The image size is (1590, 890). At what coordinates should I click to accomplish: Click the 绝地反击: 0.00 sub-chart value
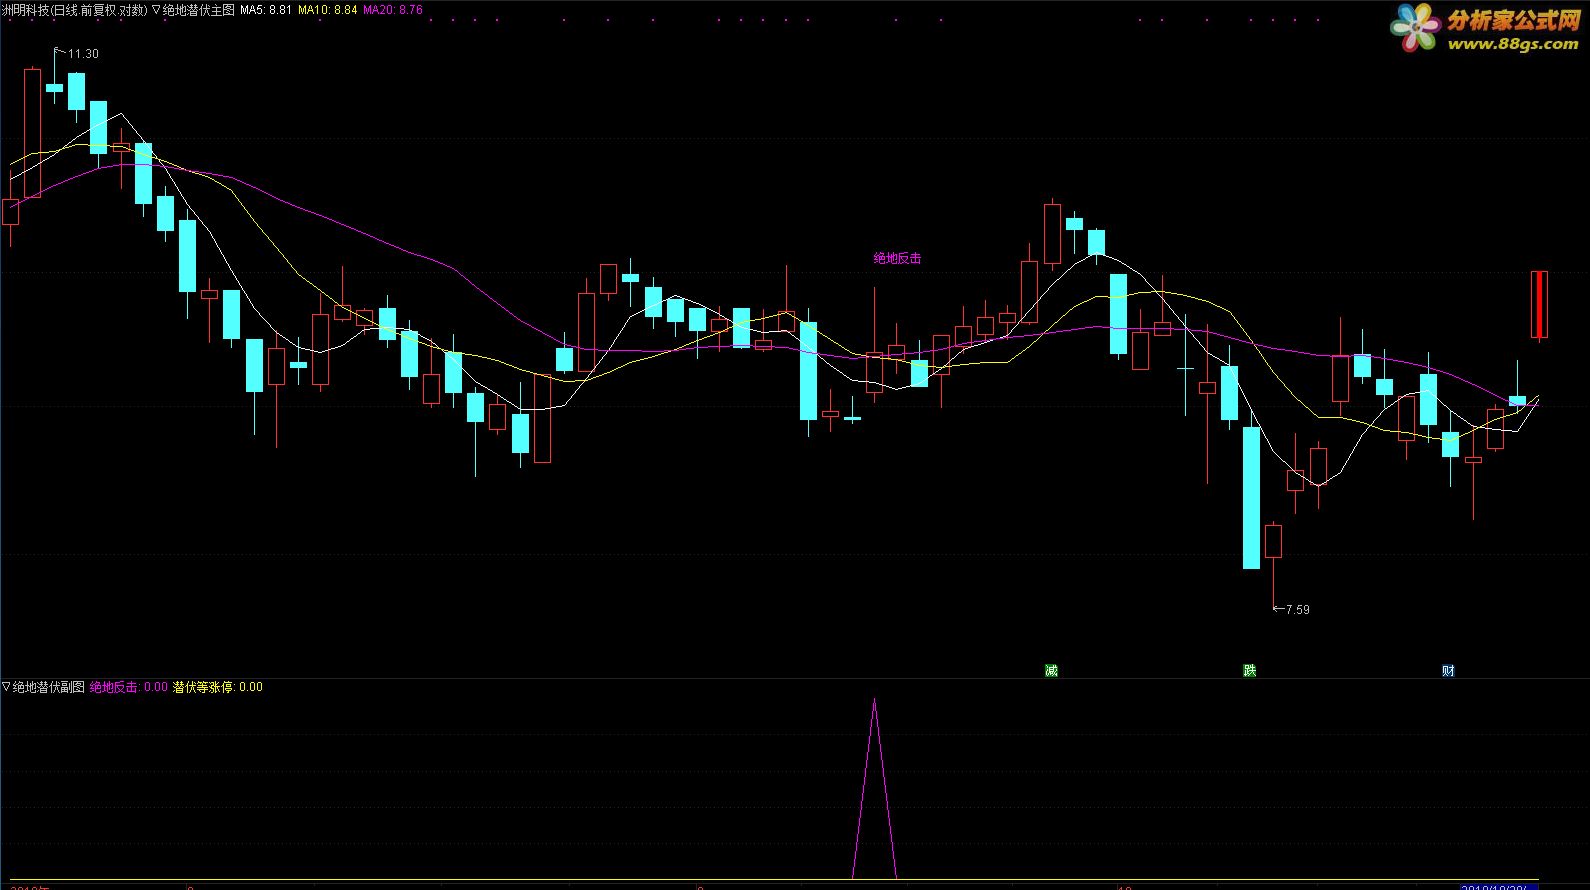[129, 687]
